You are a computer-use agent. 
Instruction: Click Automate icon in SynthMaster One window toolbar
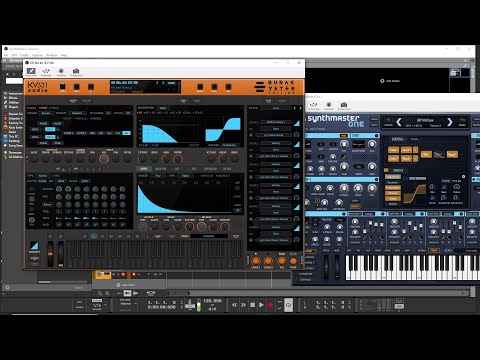[x=314, y=106]
